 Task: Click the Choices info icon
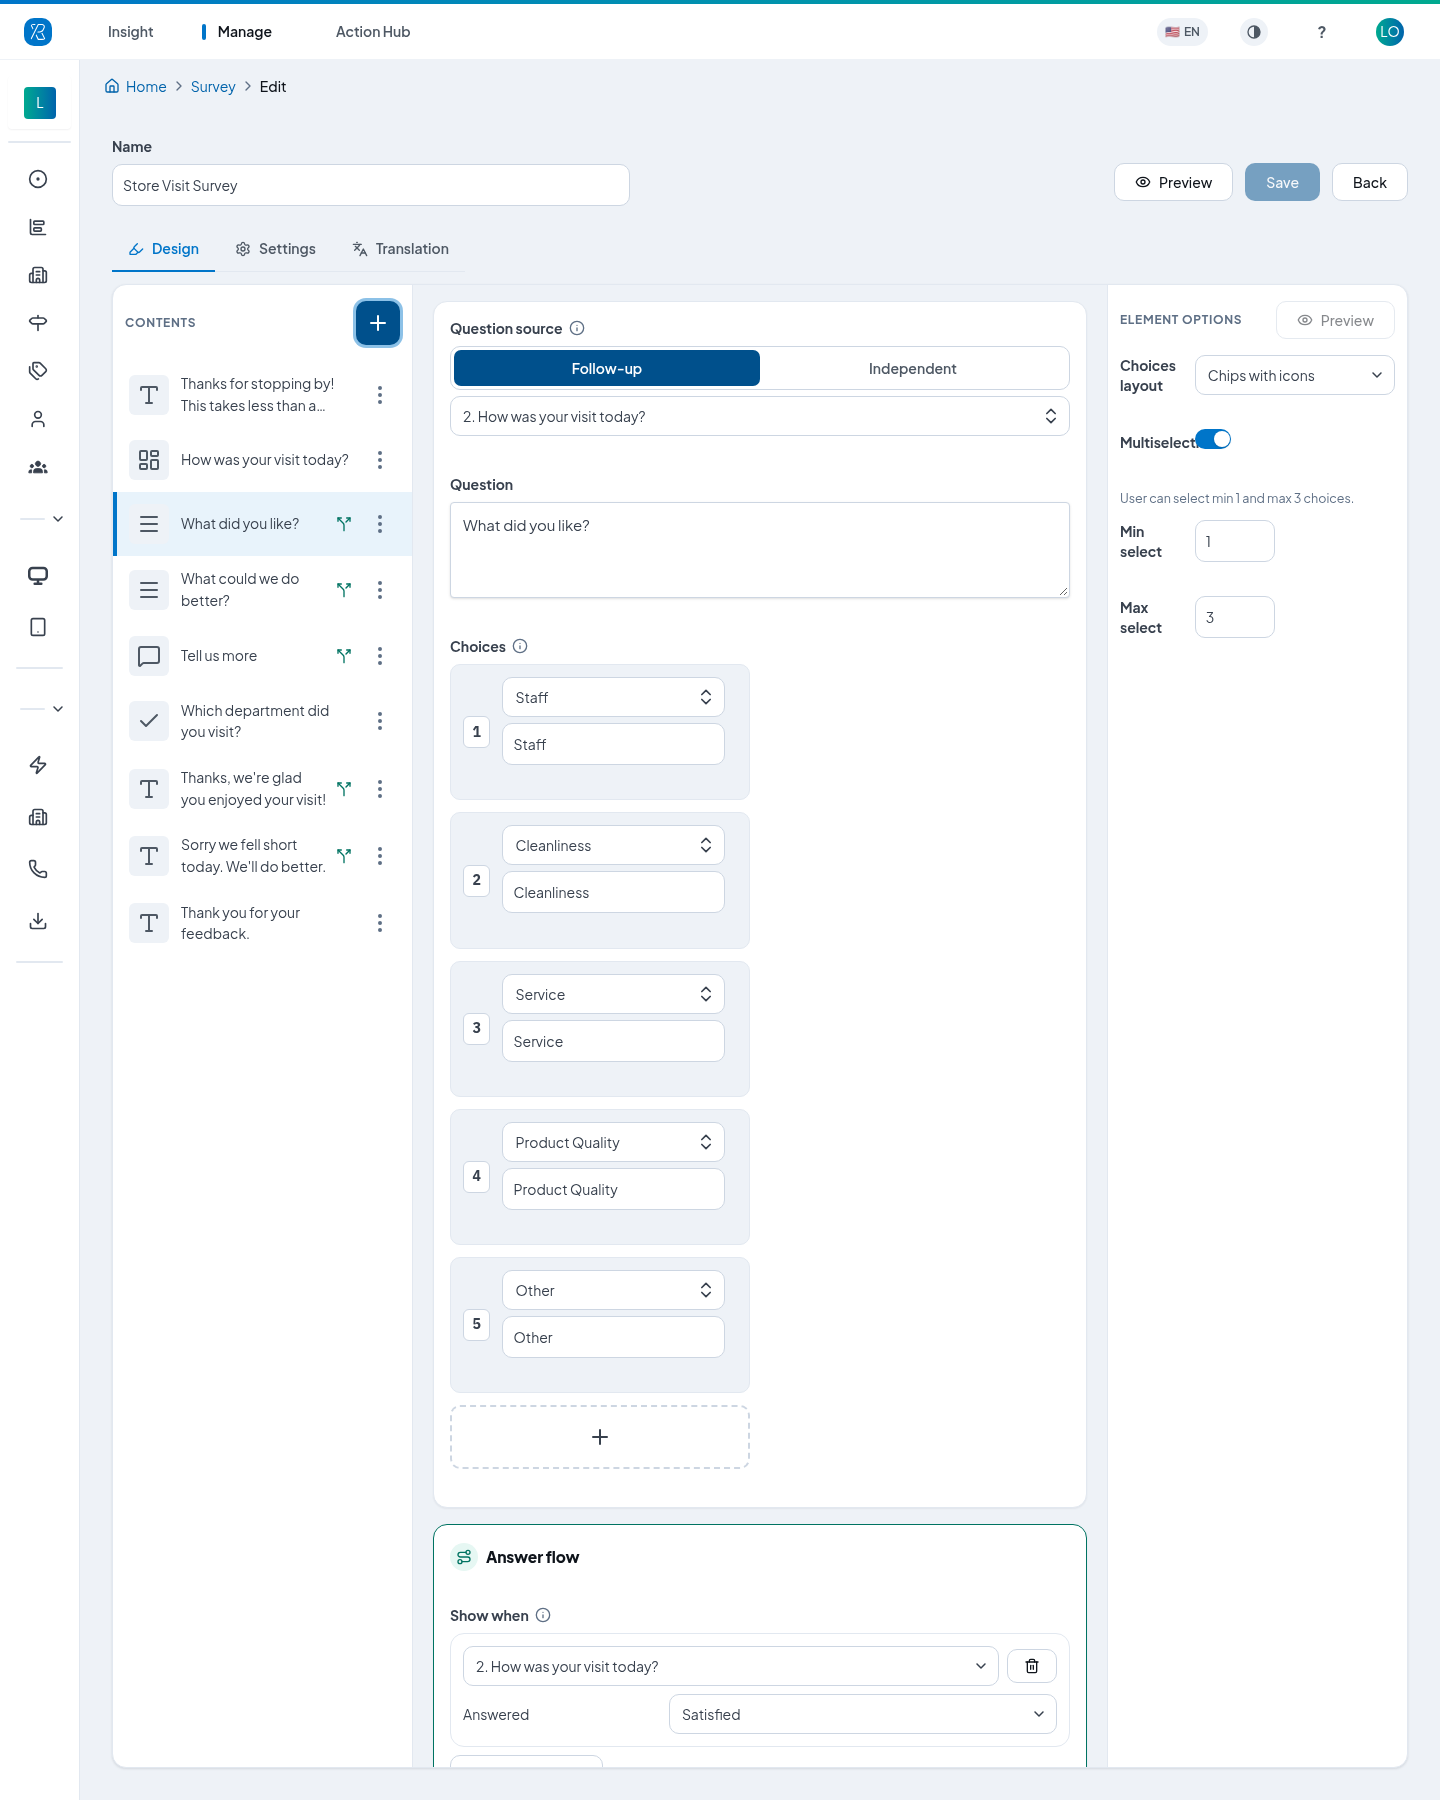[520, 646]
